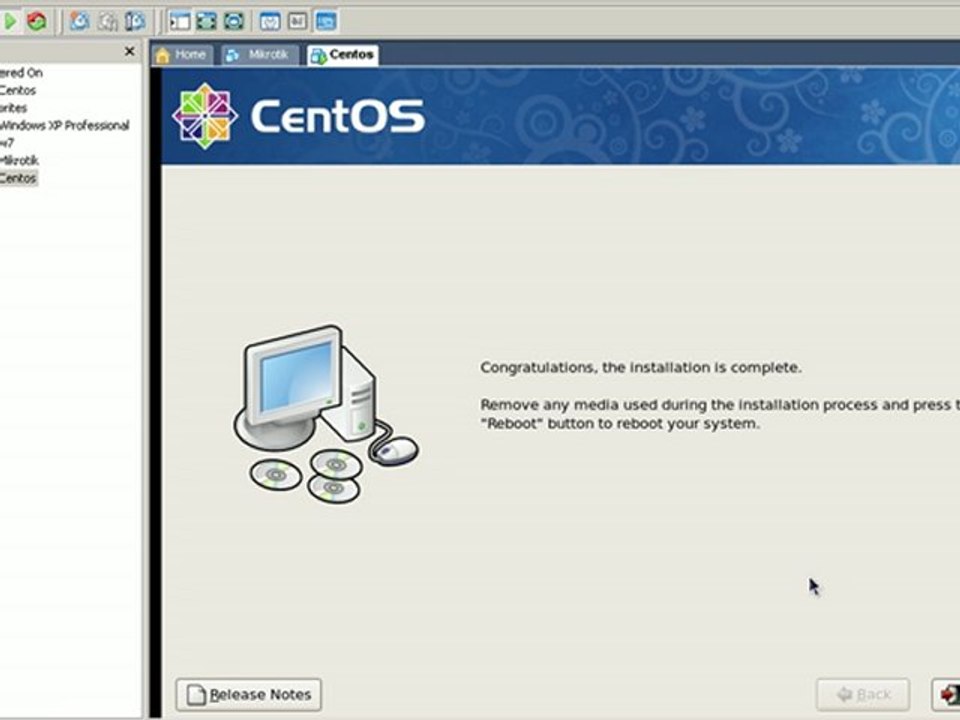Open Release Notes in installer

249,694
